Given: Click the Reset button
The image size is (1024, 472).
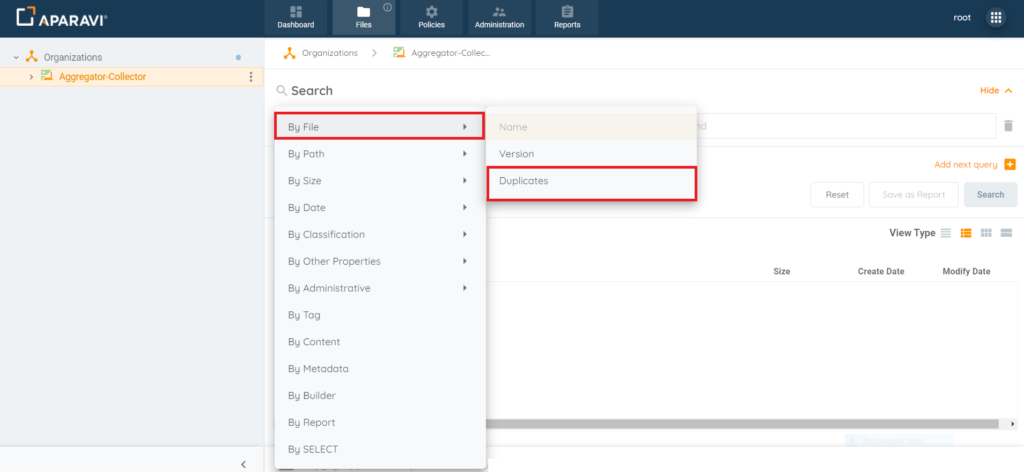Looking at the screenshot, I should click(x=836, y=195).
